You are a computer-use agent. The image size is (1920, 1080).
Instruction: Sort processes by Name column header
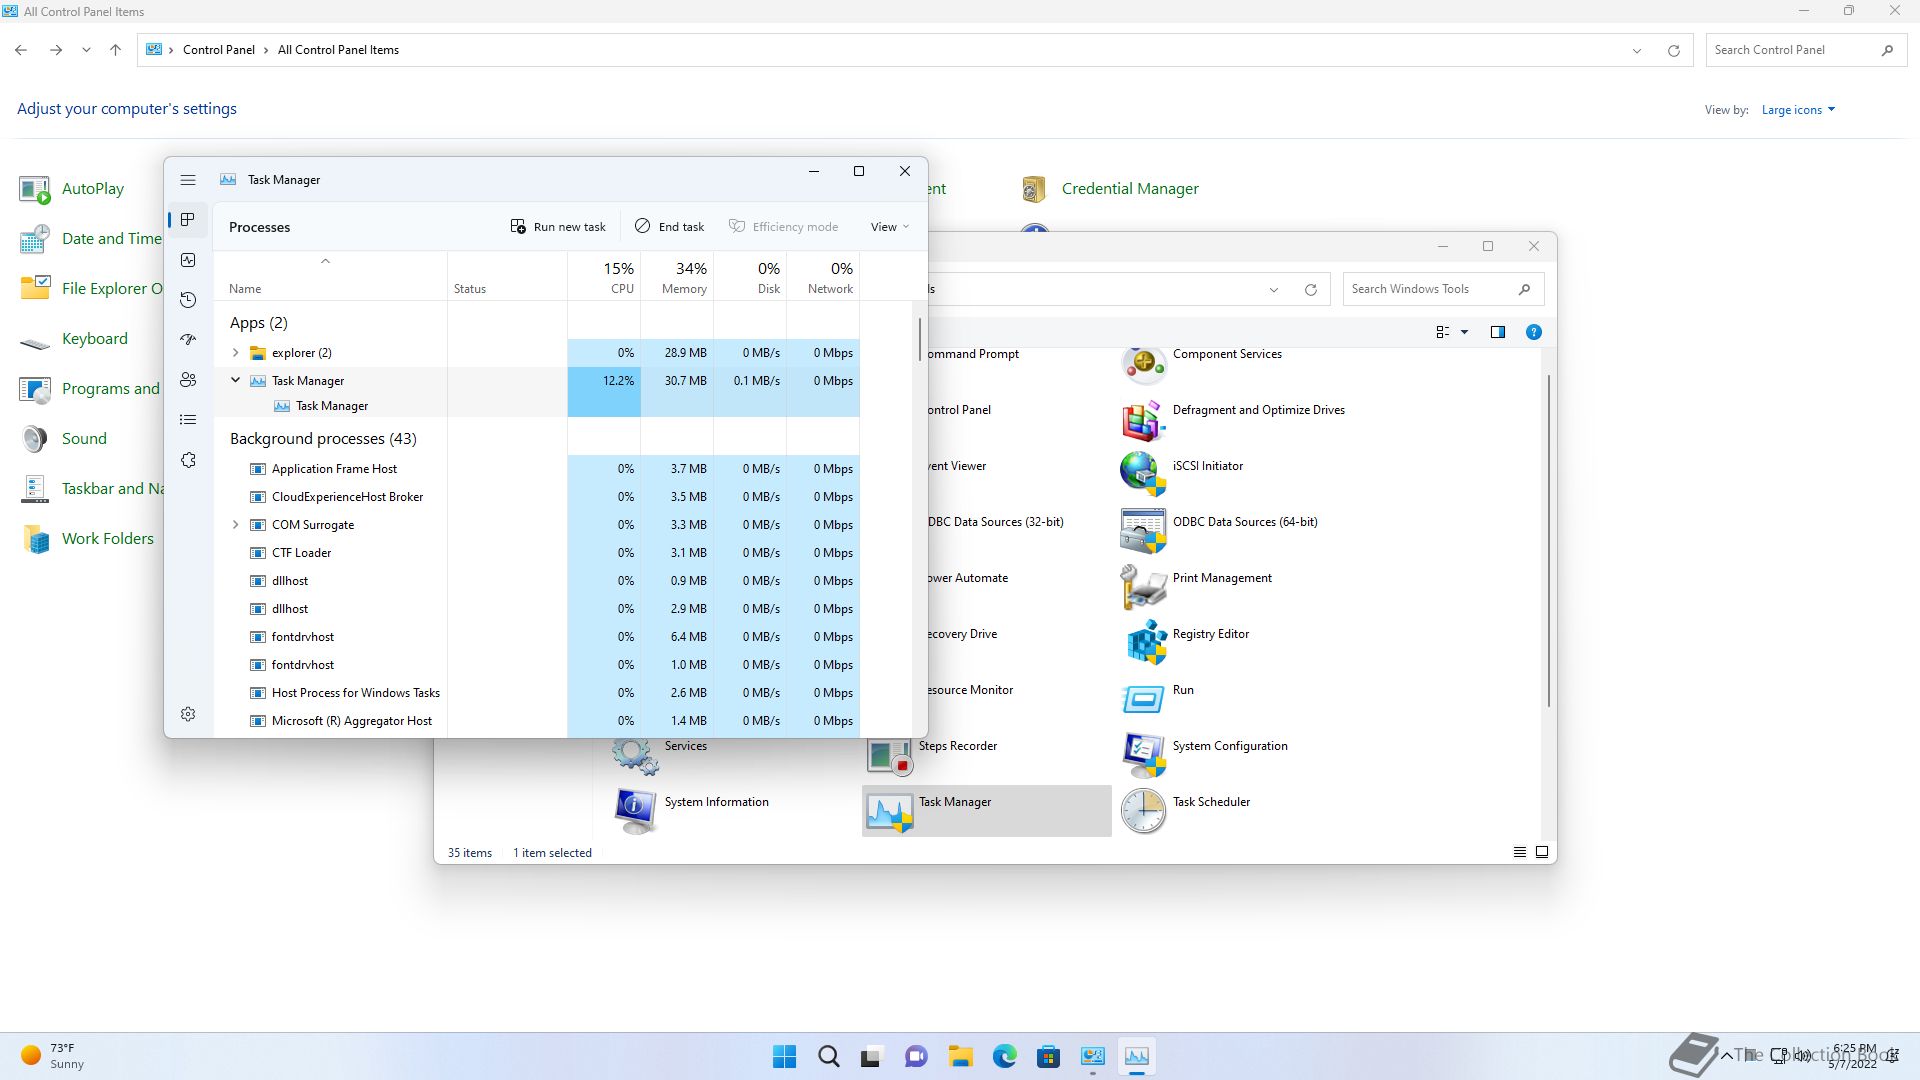coord(331,277)
